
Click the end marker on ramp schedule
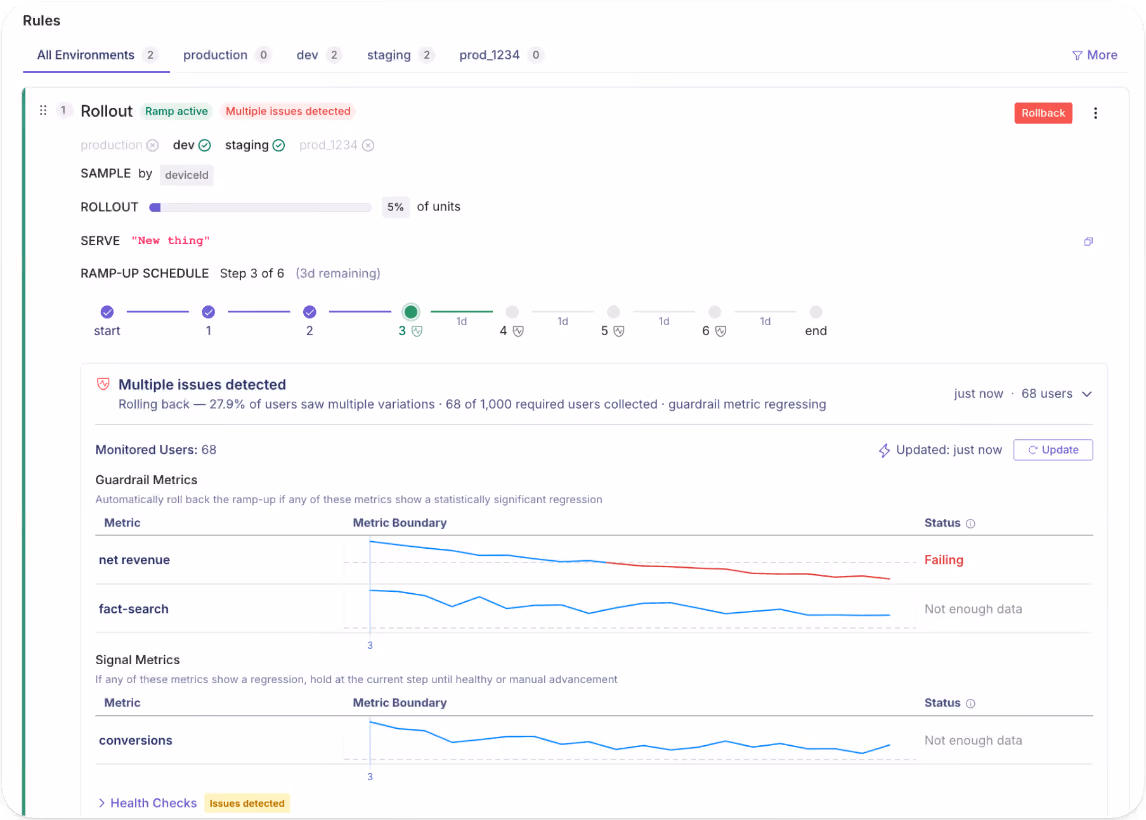[x=816, y=312]
